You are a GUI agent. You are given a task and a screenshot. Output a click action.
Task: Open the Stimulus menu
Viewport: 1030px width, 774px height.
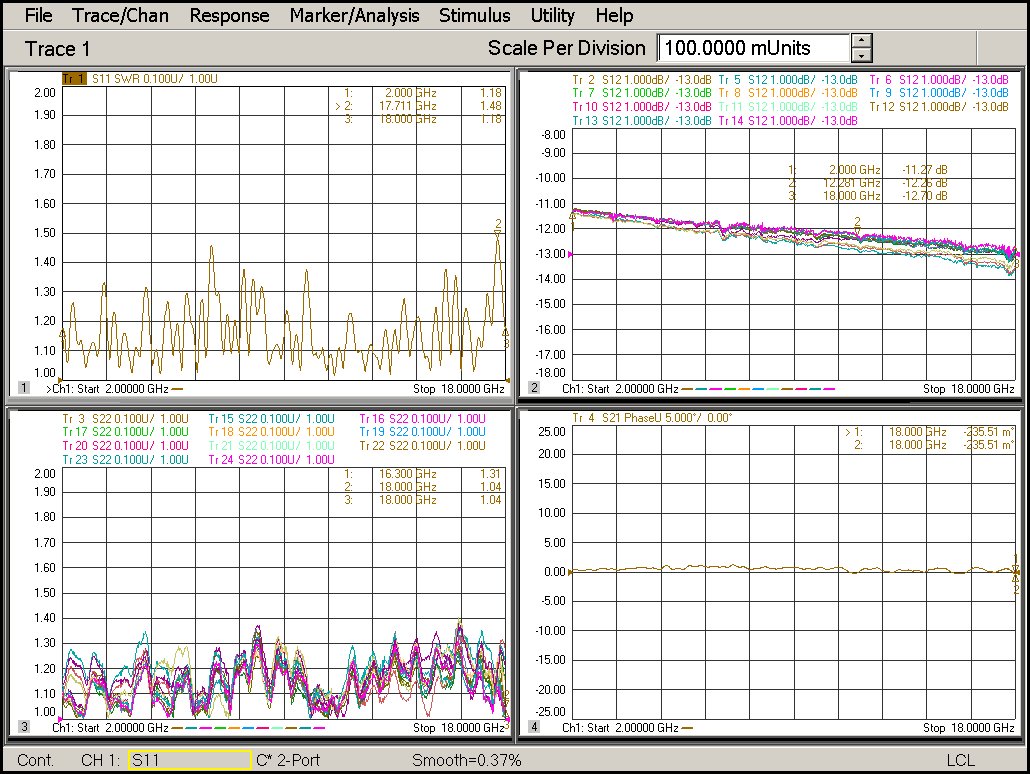474,15
